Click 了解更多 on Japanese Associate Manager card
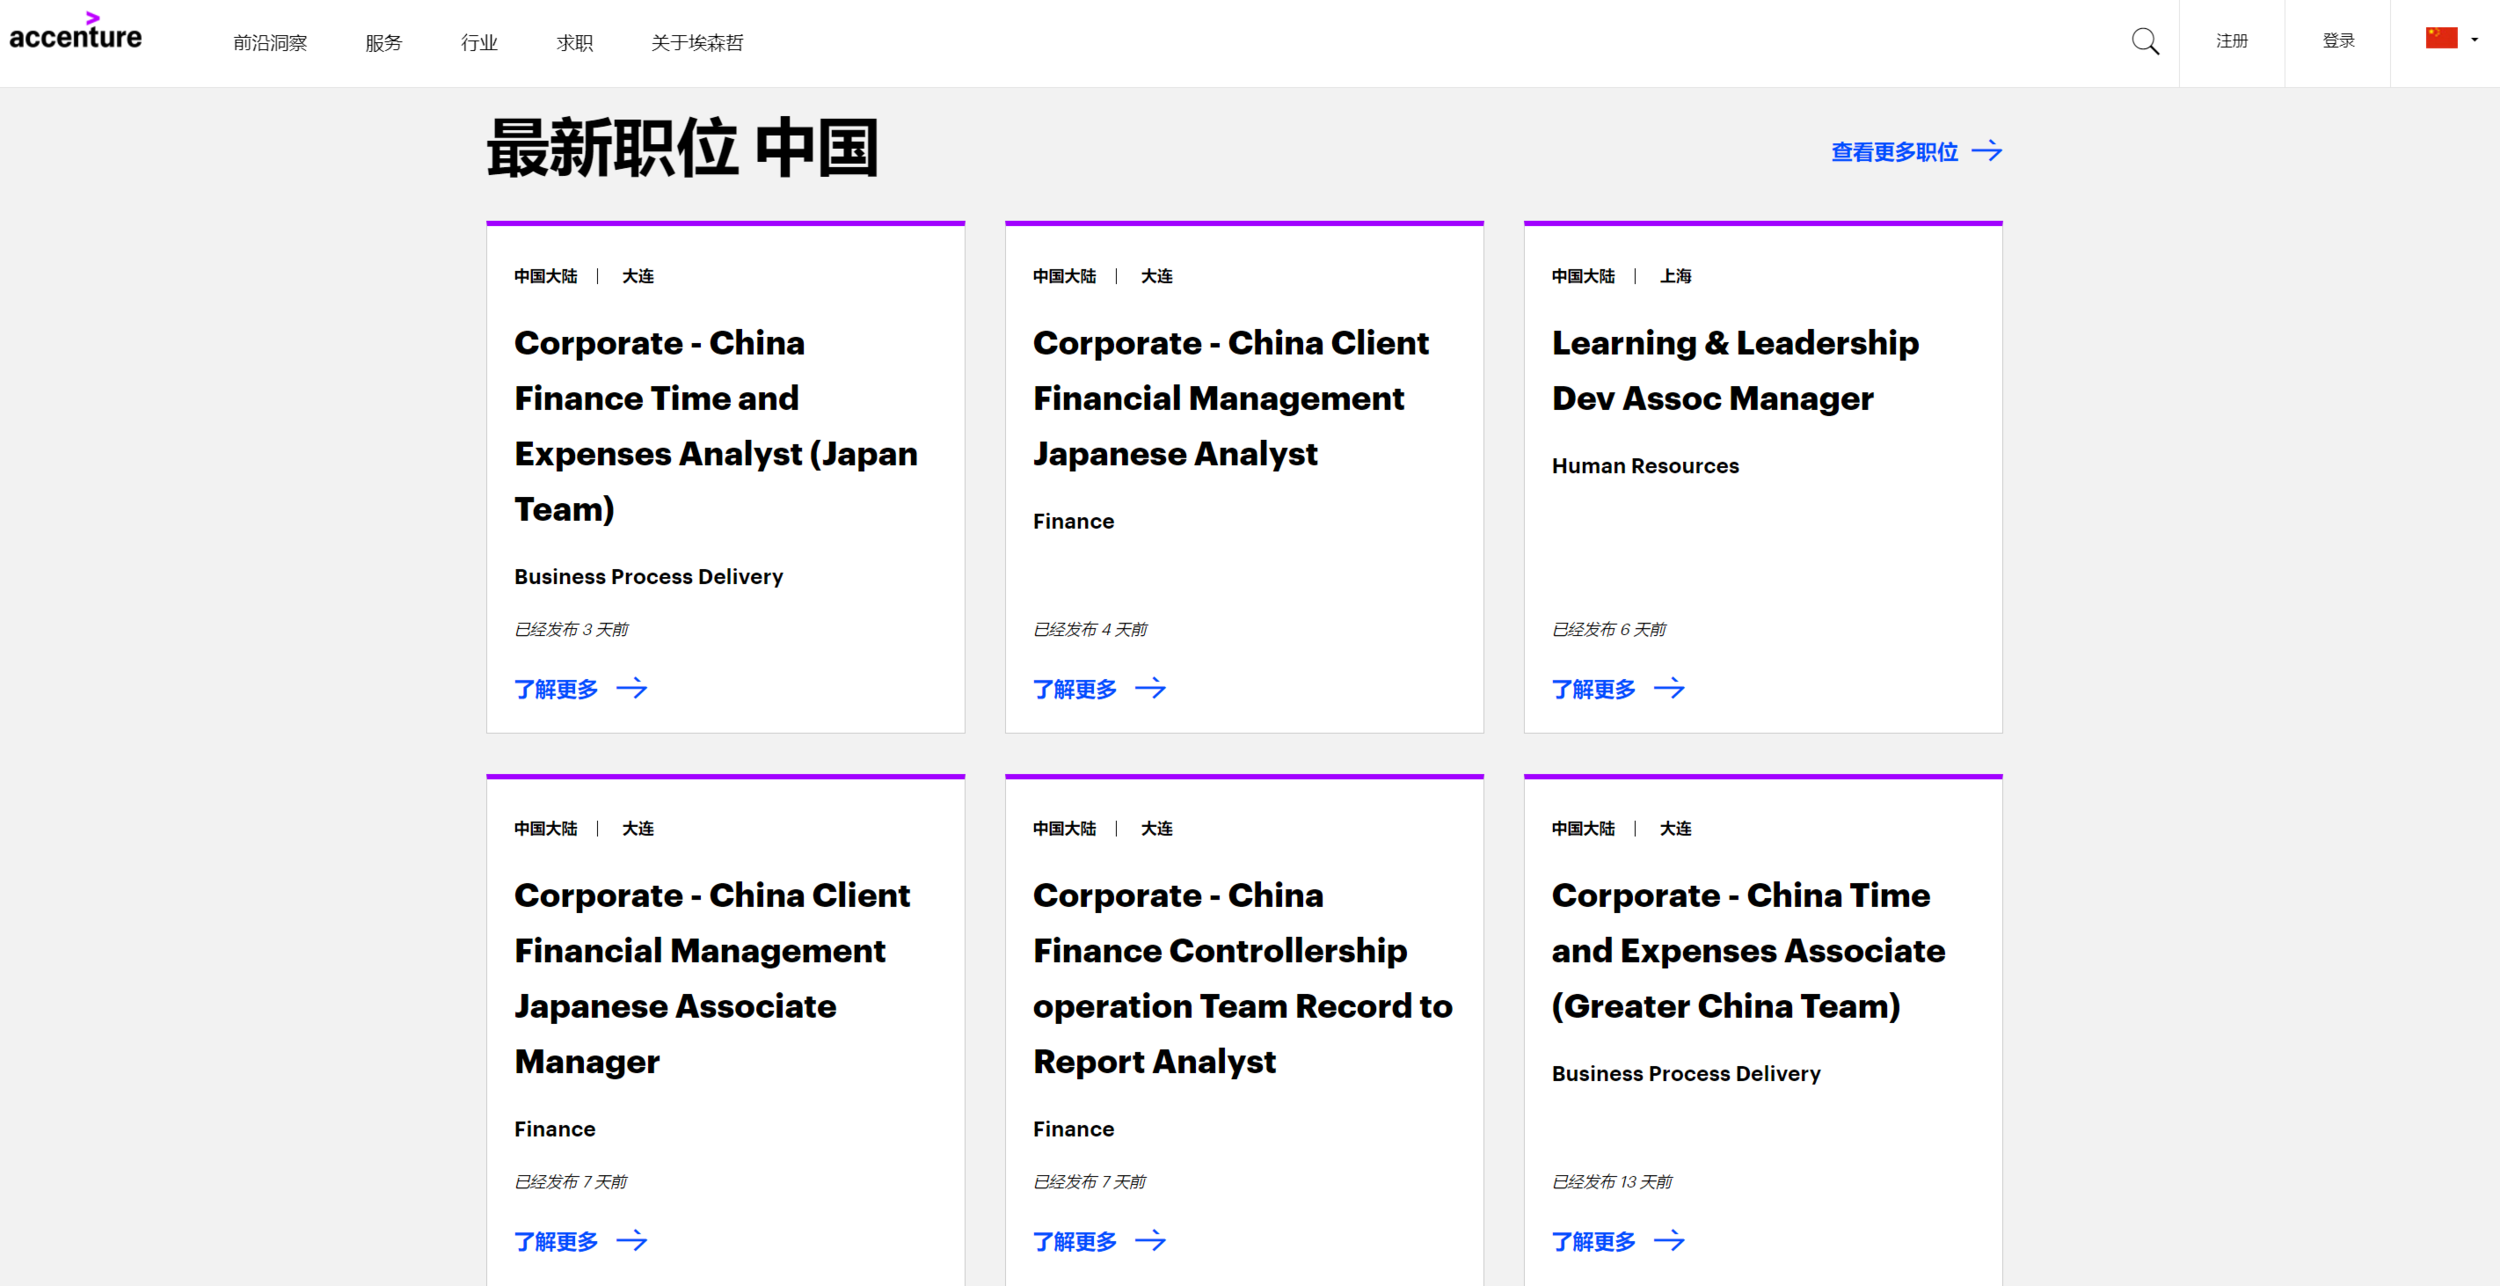Screen dimensions: 2500x1286 click(556, 1242)
